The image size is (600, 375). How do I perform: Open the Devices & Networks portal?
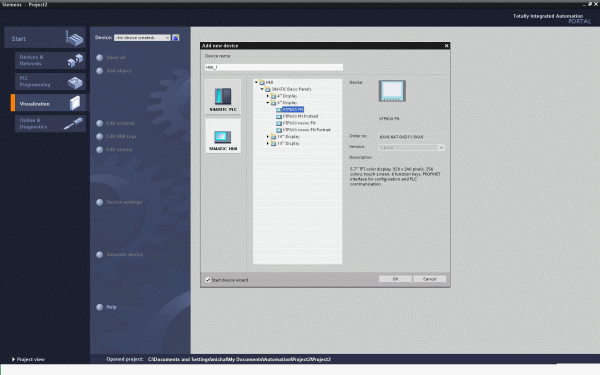[x=50, y=60]
